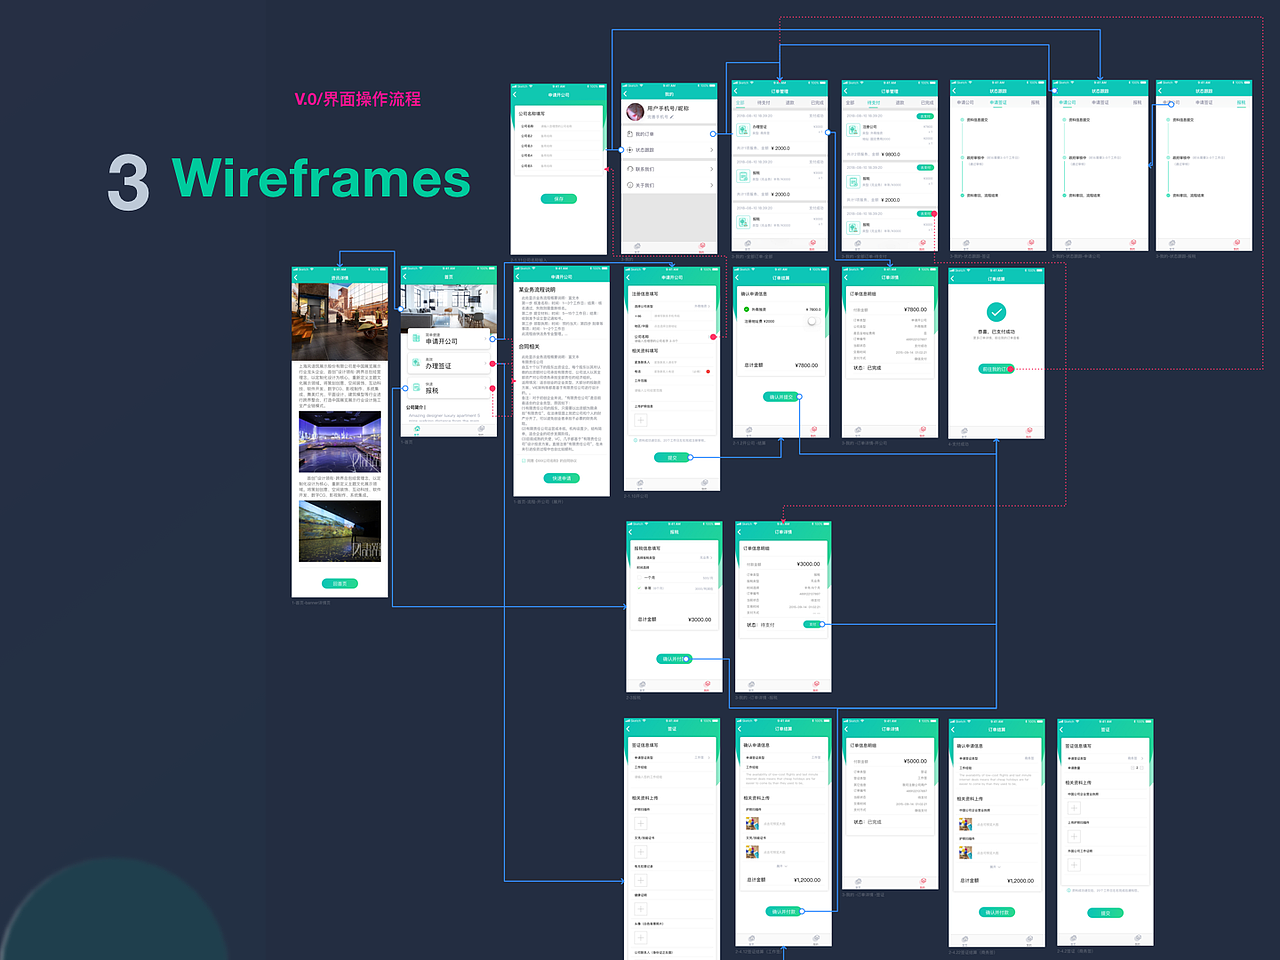Viewport: 1280px width, 960px height.
Task: Tap 办理签证 card icon on 首页
Action: (x=416, y=362)
